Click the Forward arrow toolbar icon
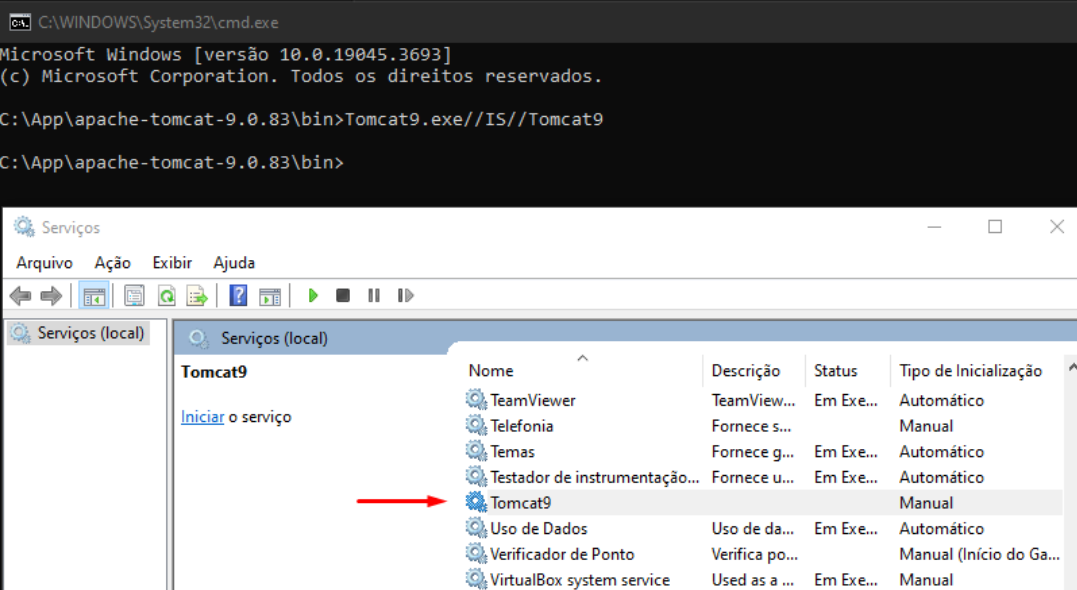This screenshot has height=590, width=1077. pyautogui.click(x=52, y=296)
